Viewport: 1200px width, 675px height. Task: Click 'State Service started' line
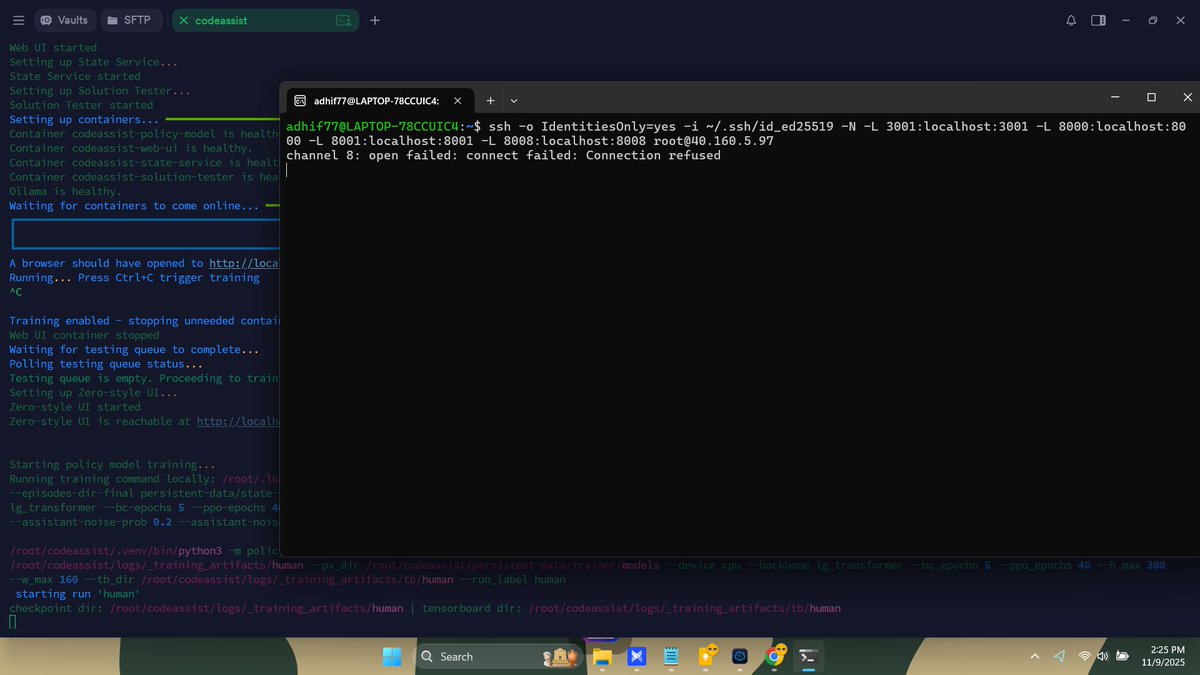click(75, 76)
